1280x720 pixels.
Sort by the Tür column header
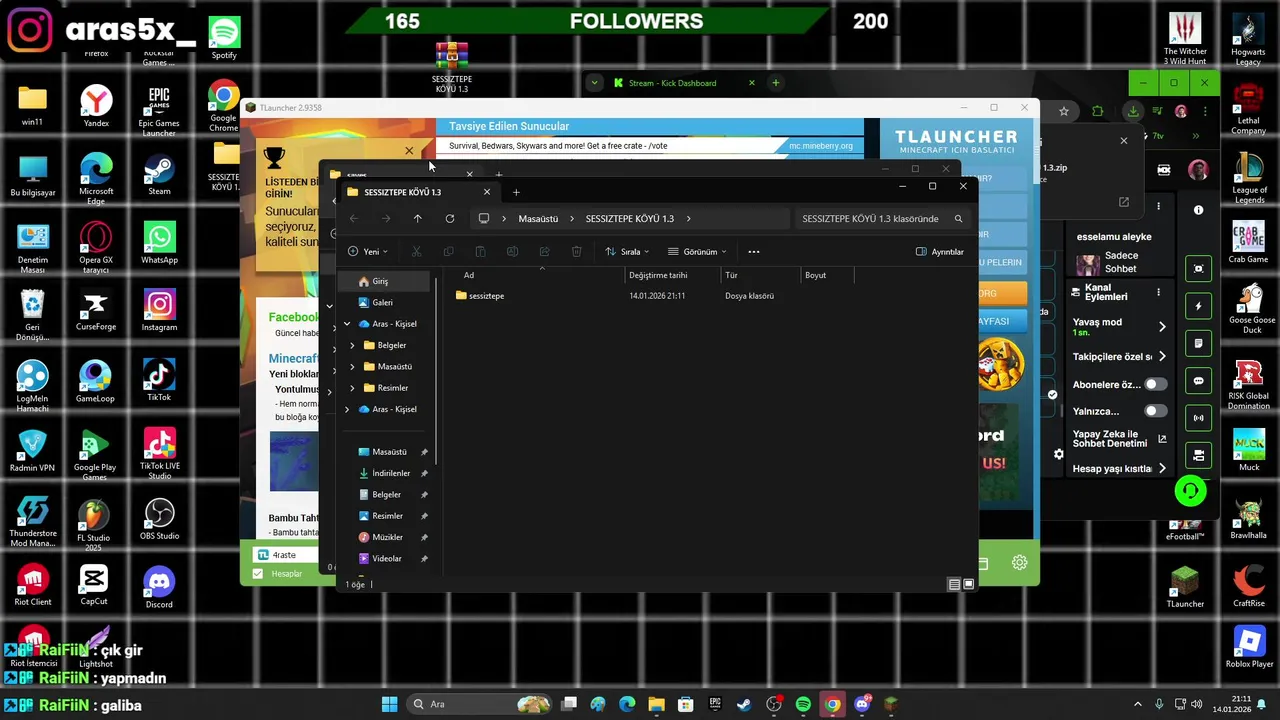pyautogui.click(x=760, y=275)
